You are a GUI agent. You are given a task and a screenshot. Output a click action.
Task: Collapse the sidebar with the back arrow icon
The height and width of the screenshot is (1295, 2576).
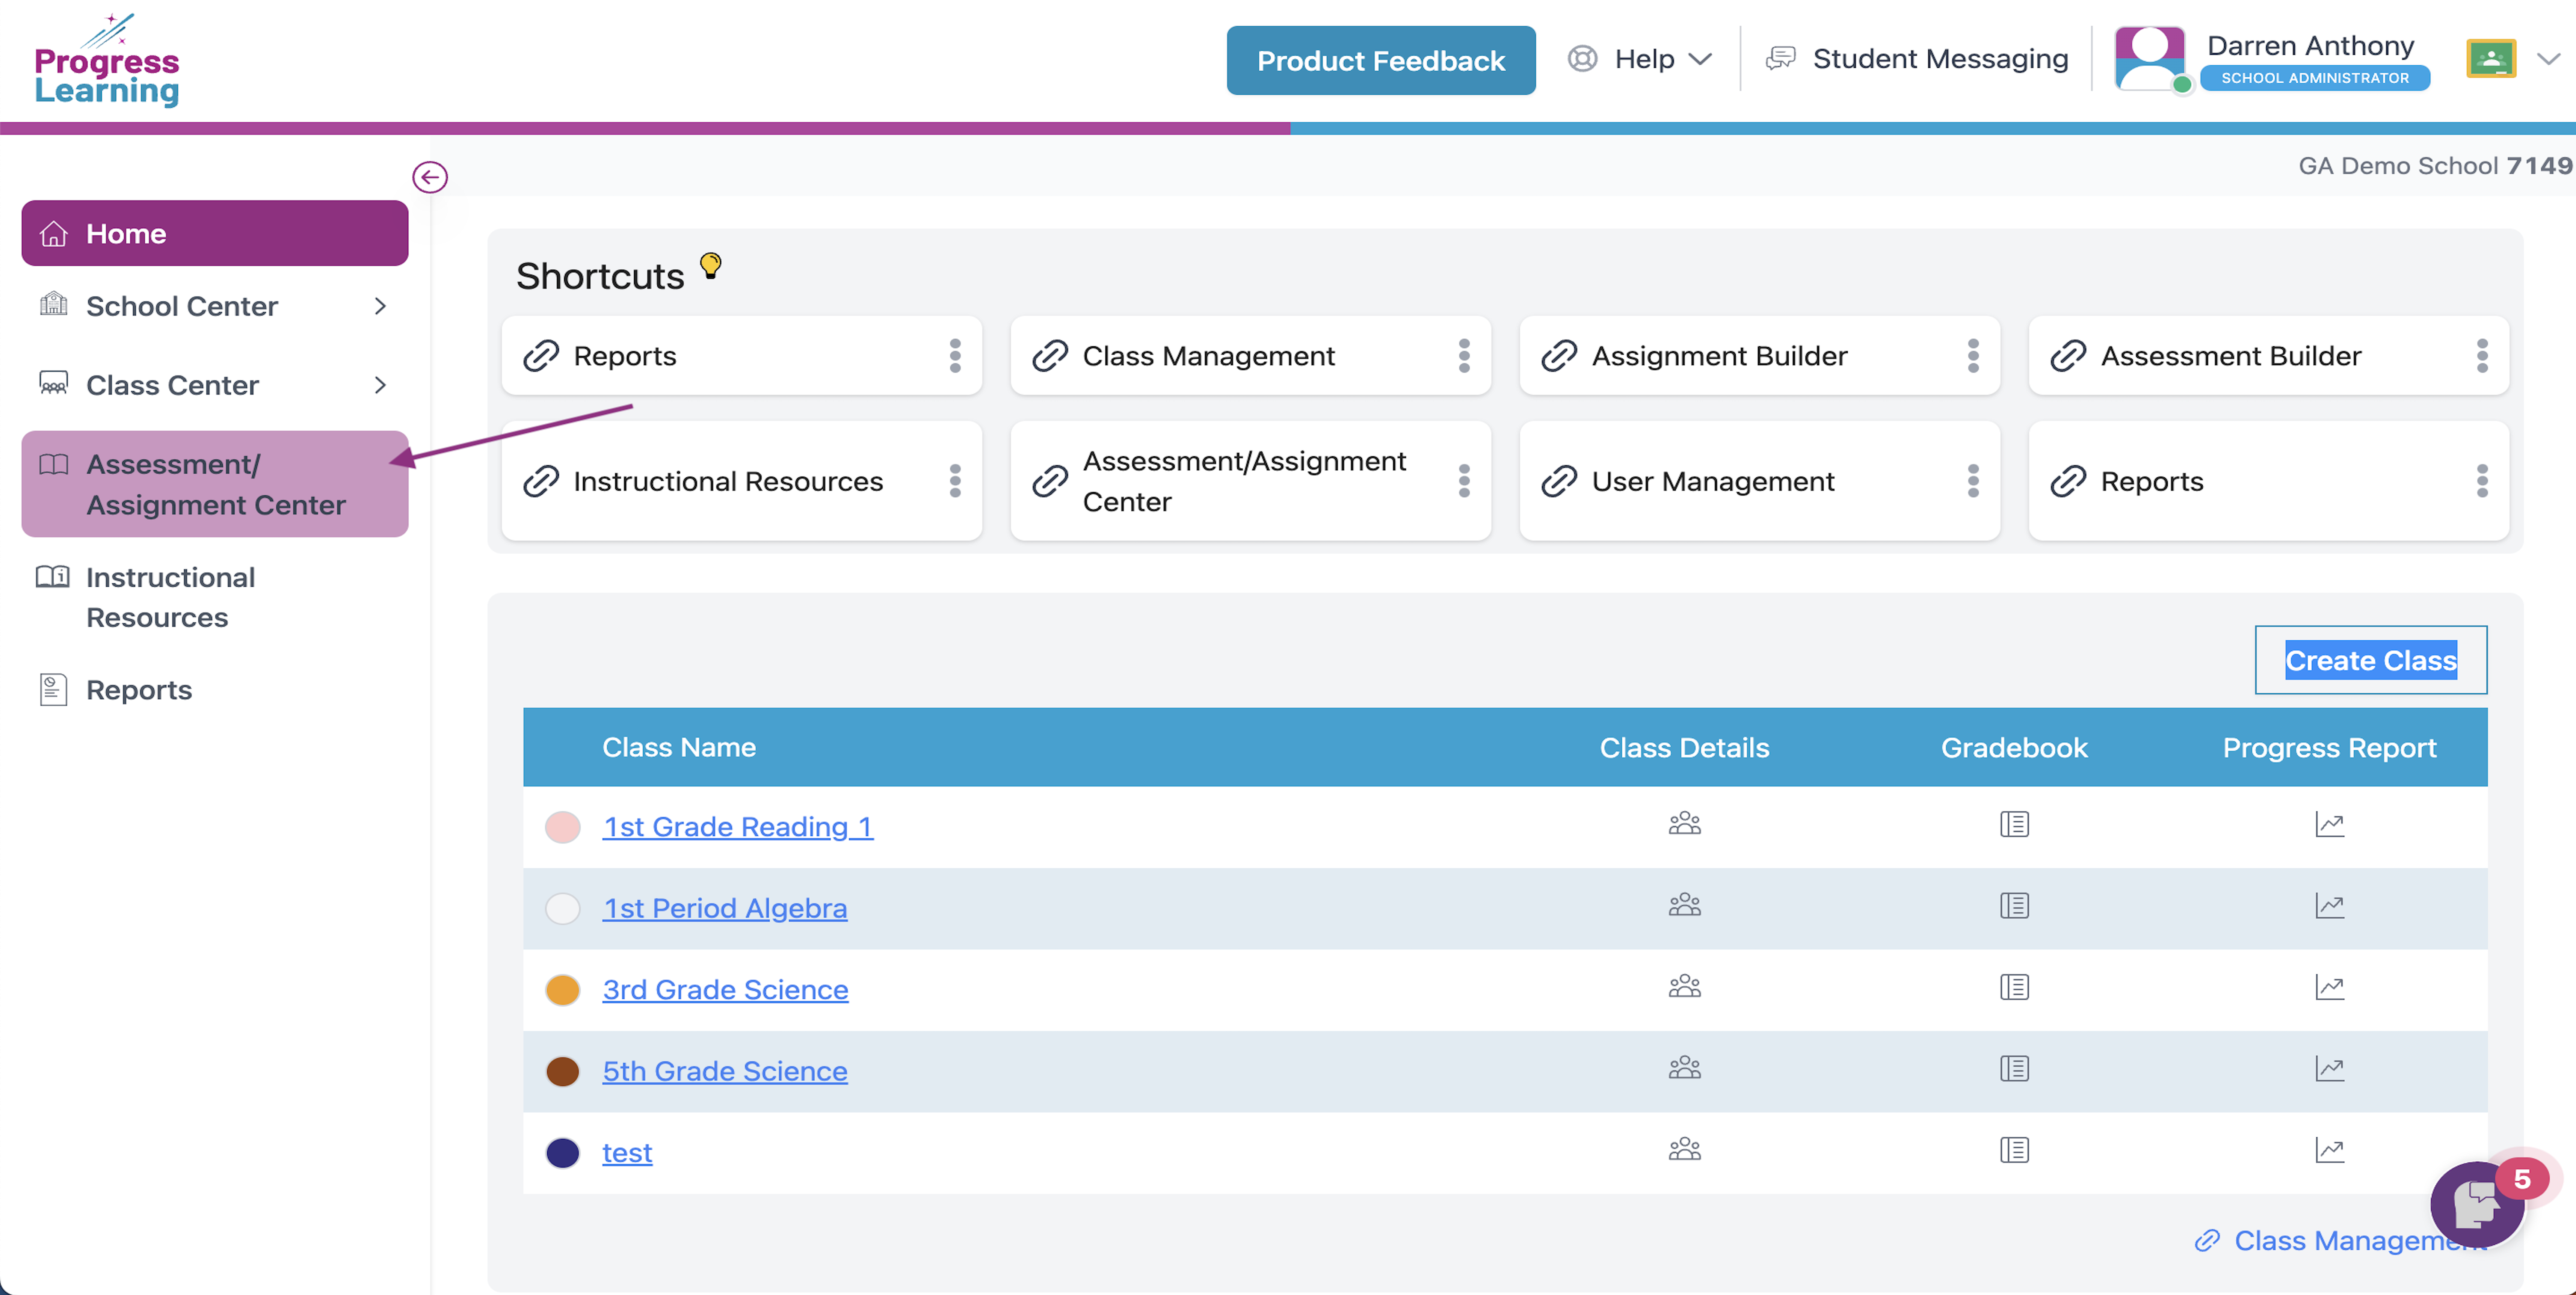[x=430, y=177]
